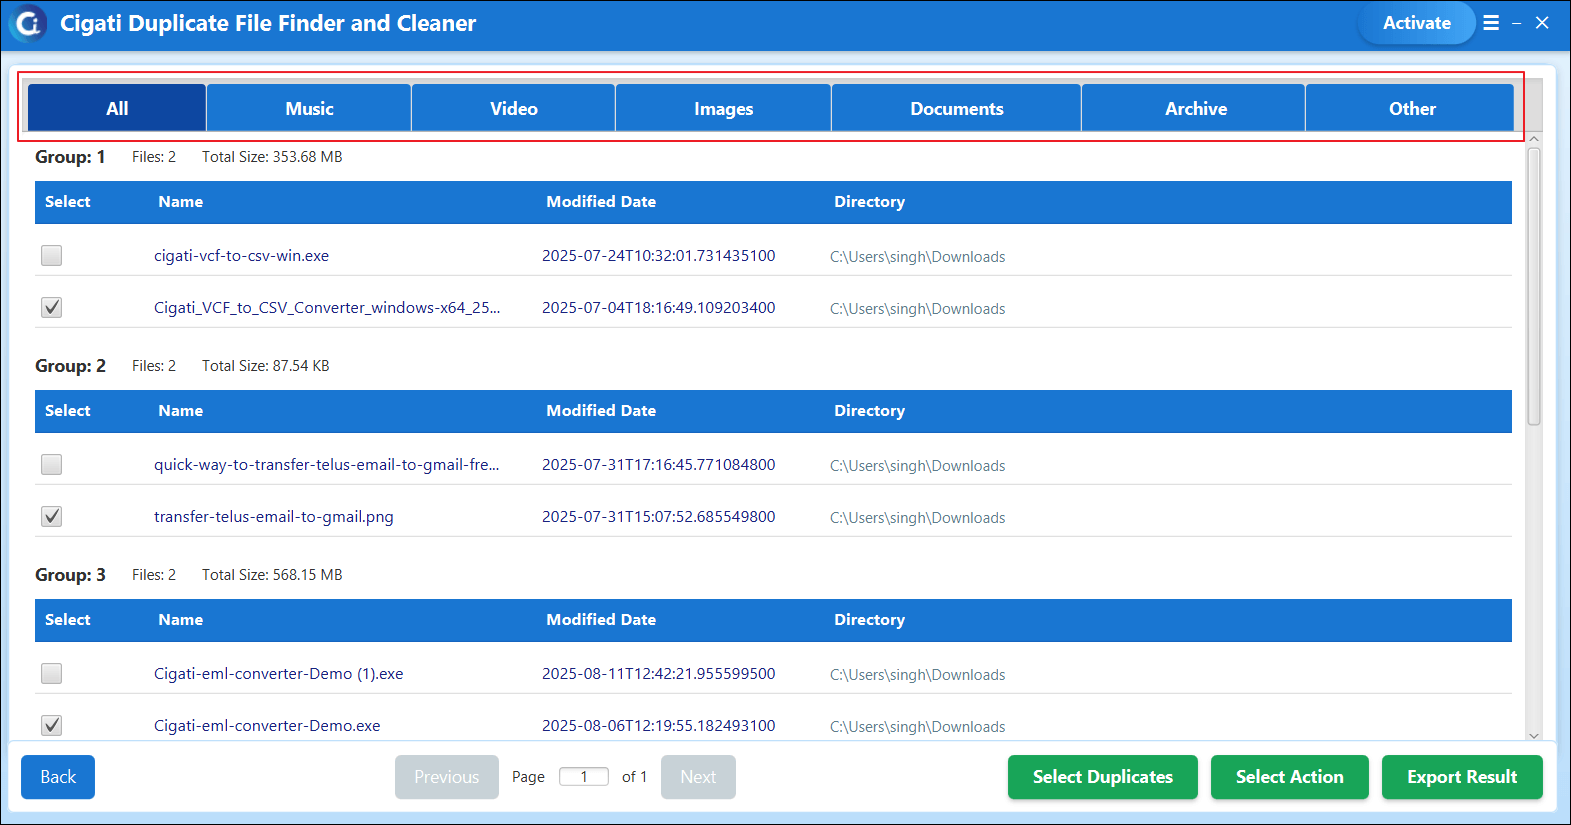The width and height of the screenshot is (1571, 825).
Task: Show the Documents tab
Action: [956, 108]
